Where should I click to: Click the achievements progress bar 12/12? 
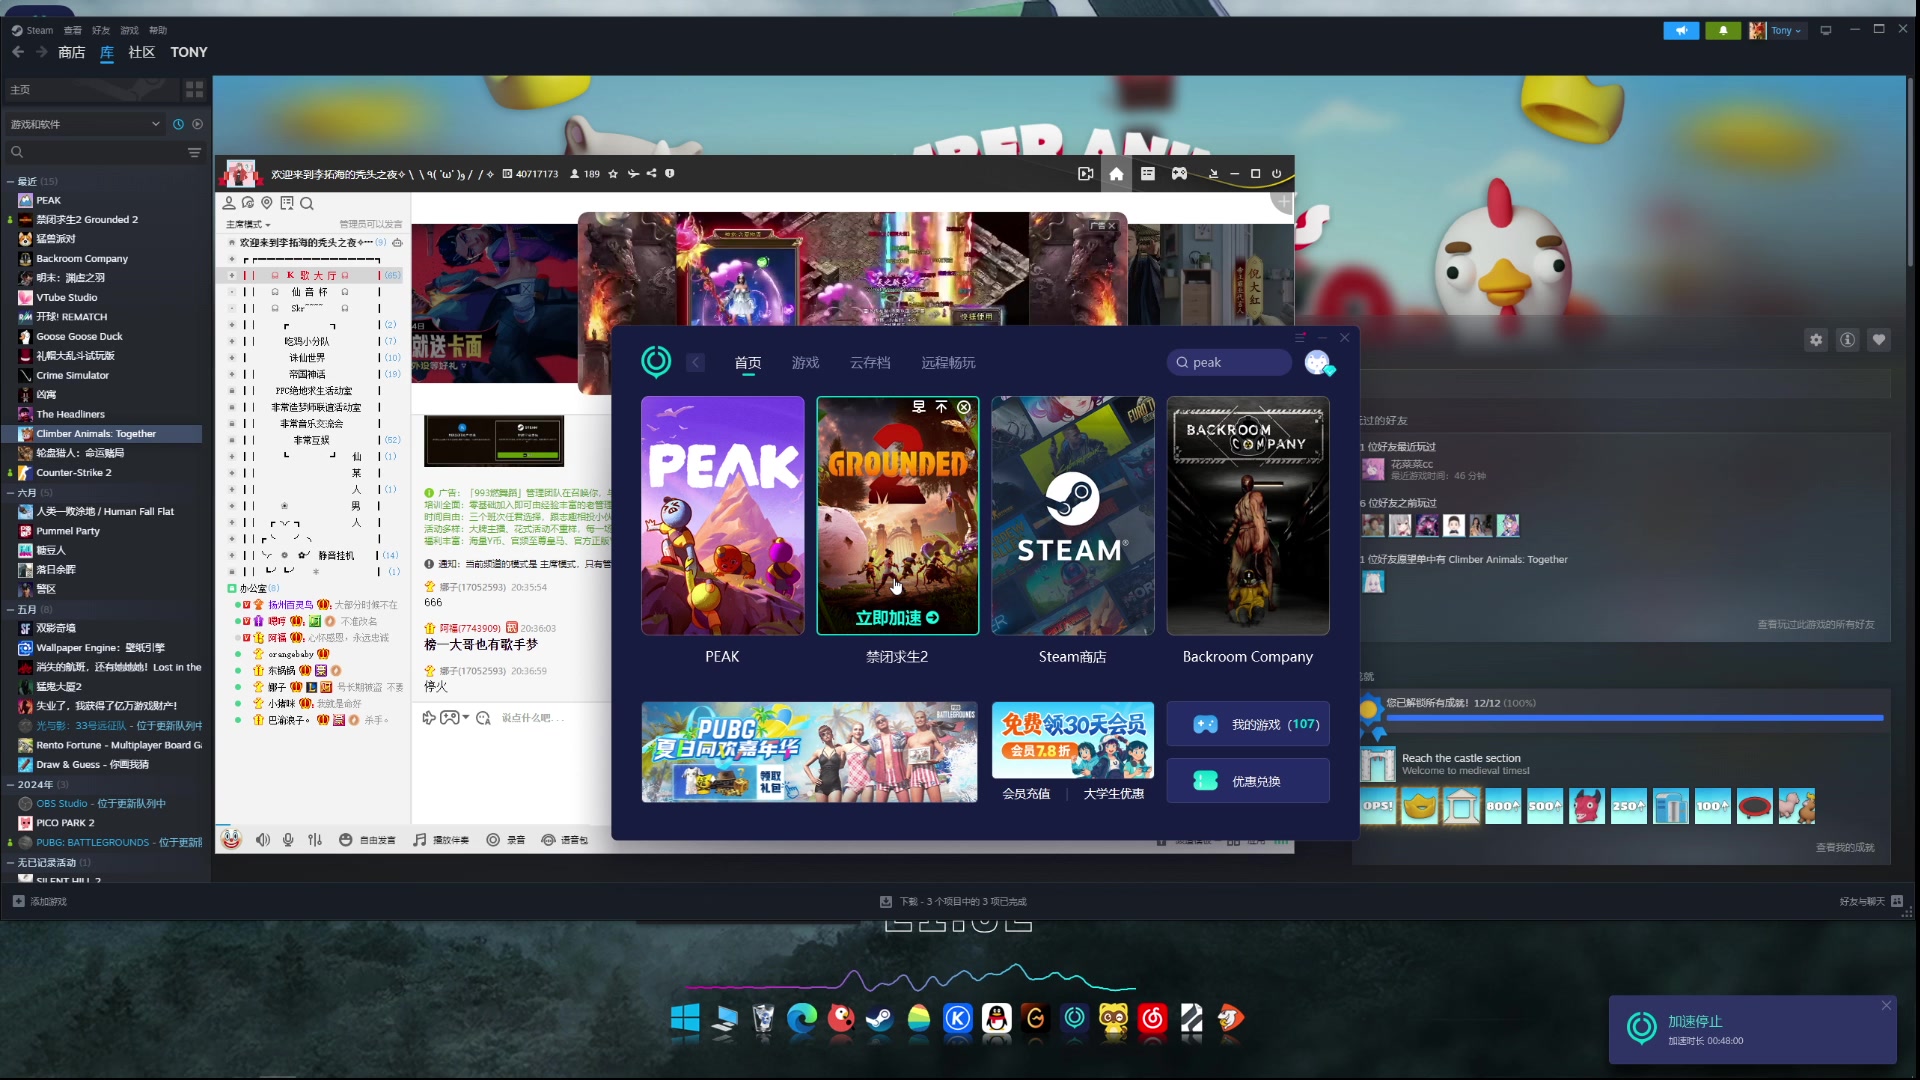(1635, 717)
